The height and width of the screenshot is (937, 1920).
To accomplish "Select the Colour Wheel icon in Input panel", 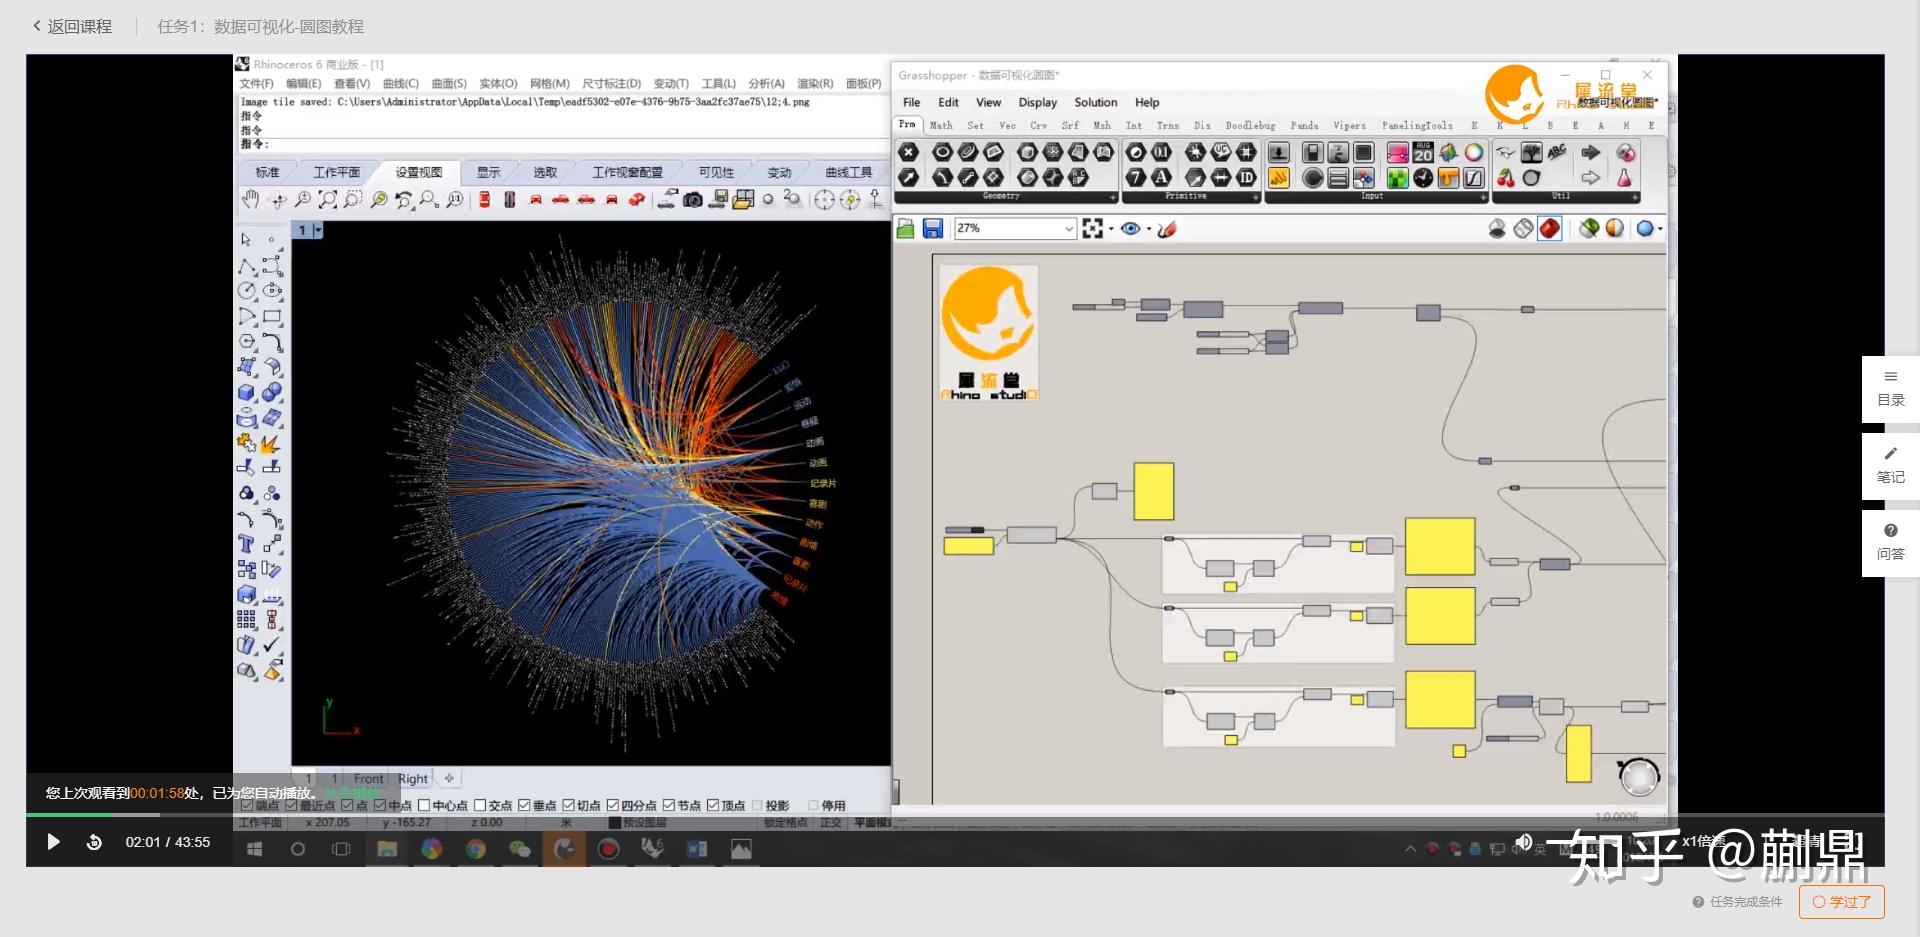I will pyautogui.click(x=1473, y=152).
